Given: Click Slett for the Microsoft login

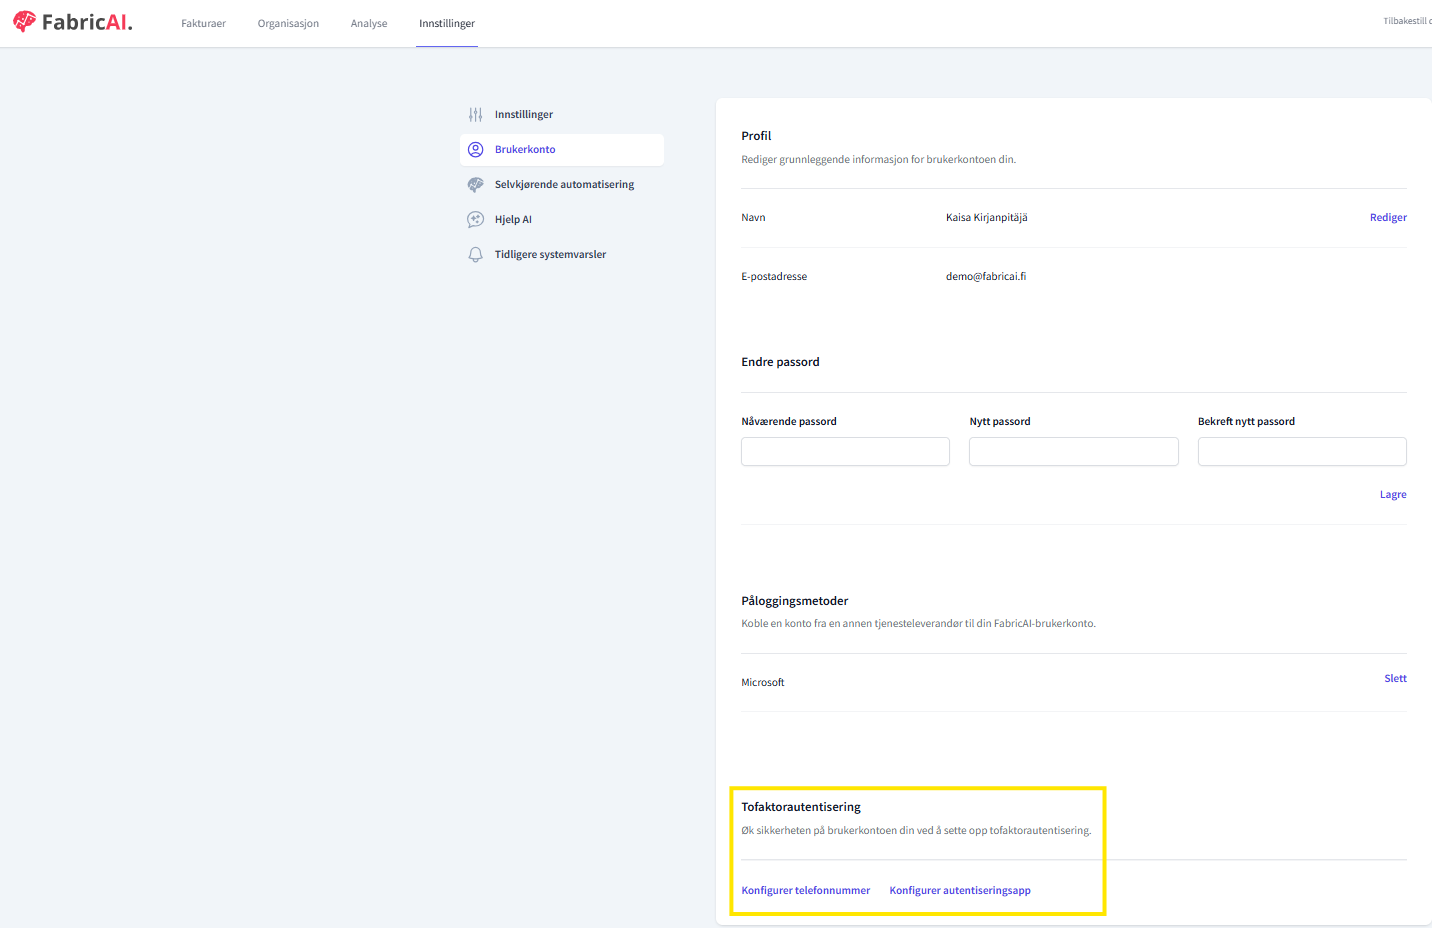Looking at the screenshot, I should pos(1395,679).
